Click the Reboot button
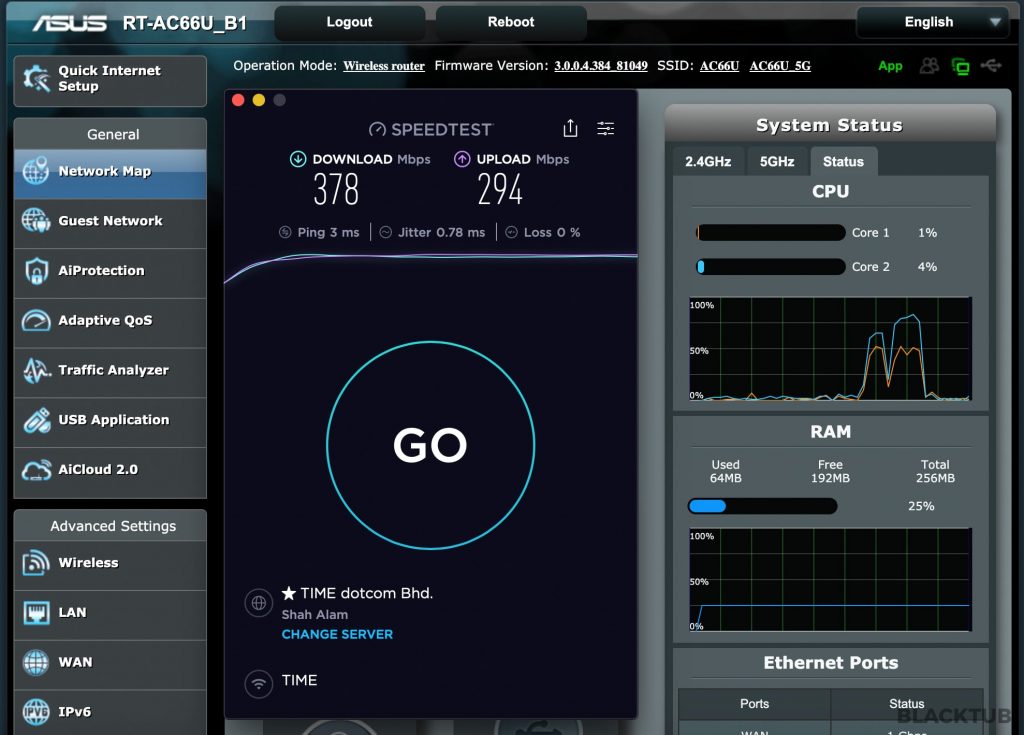Viewport: 1024px width, 735px height. tap(511, 22)
